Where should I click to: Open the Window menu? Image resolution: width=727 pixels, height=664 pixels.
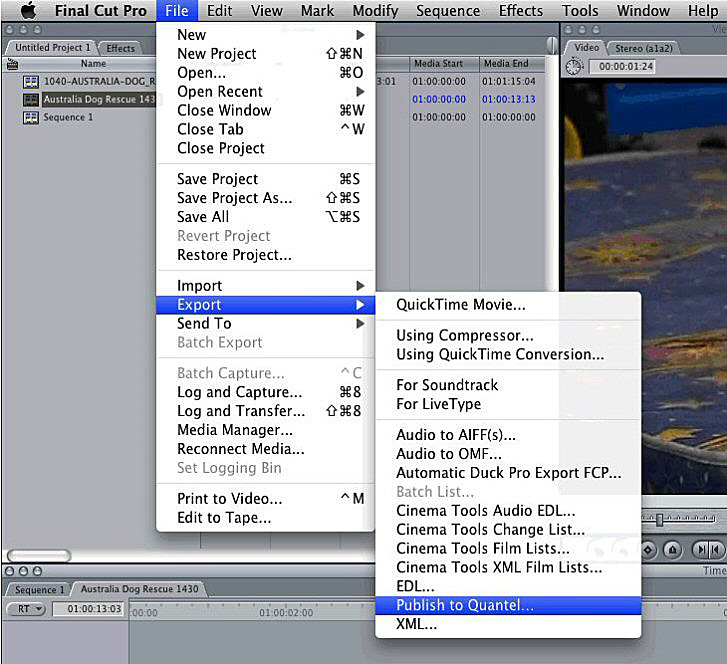pos(643,10)
